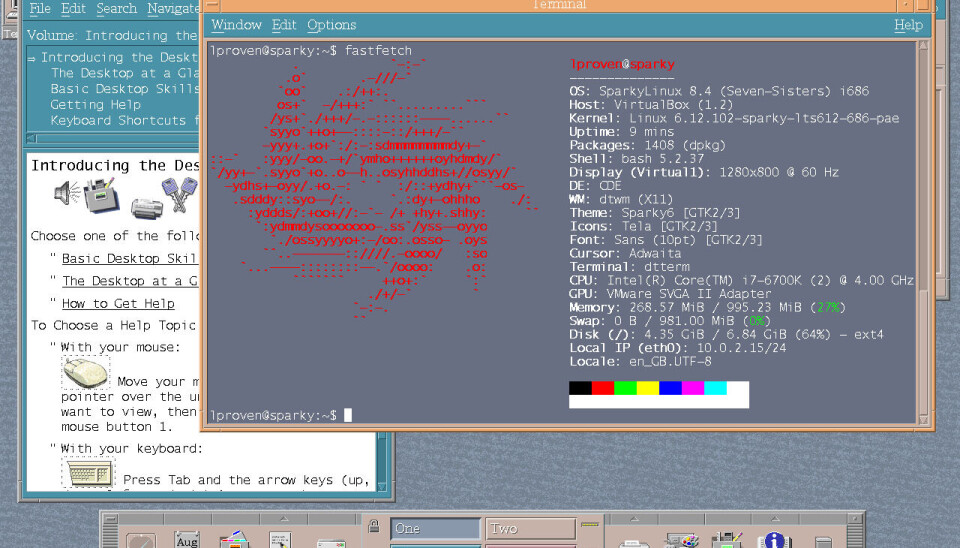
Task: Open Application Manager icon on front panel
Action: pyautogui.click(x=727, y=539)
